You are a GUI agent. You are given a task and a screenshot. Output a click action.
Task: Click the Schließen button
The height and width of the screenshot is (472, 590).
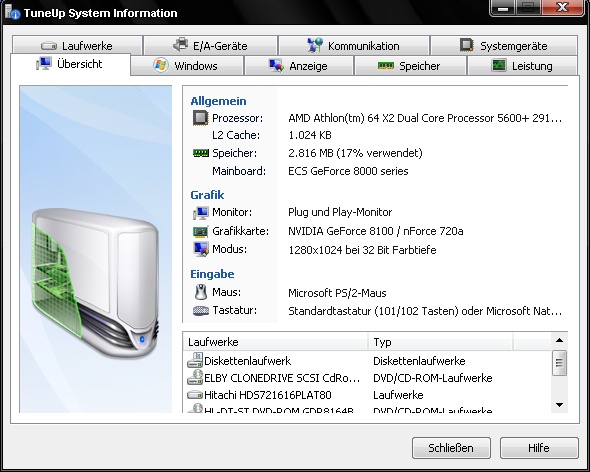(451, 448)
